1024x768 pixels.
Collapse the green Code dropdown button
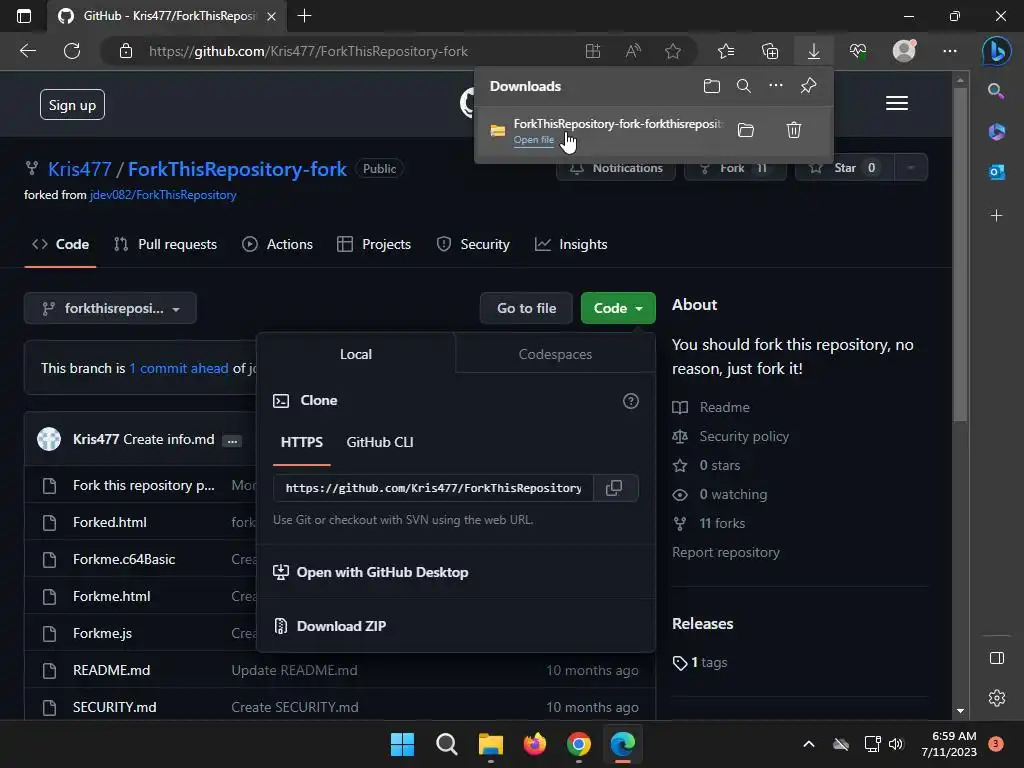(618, 308)
